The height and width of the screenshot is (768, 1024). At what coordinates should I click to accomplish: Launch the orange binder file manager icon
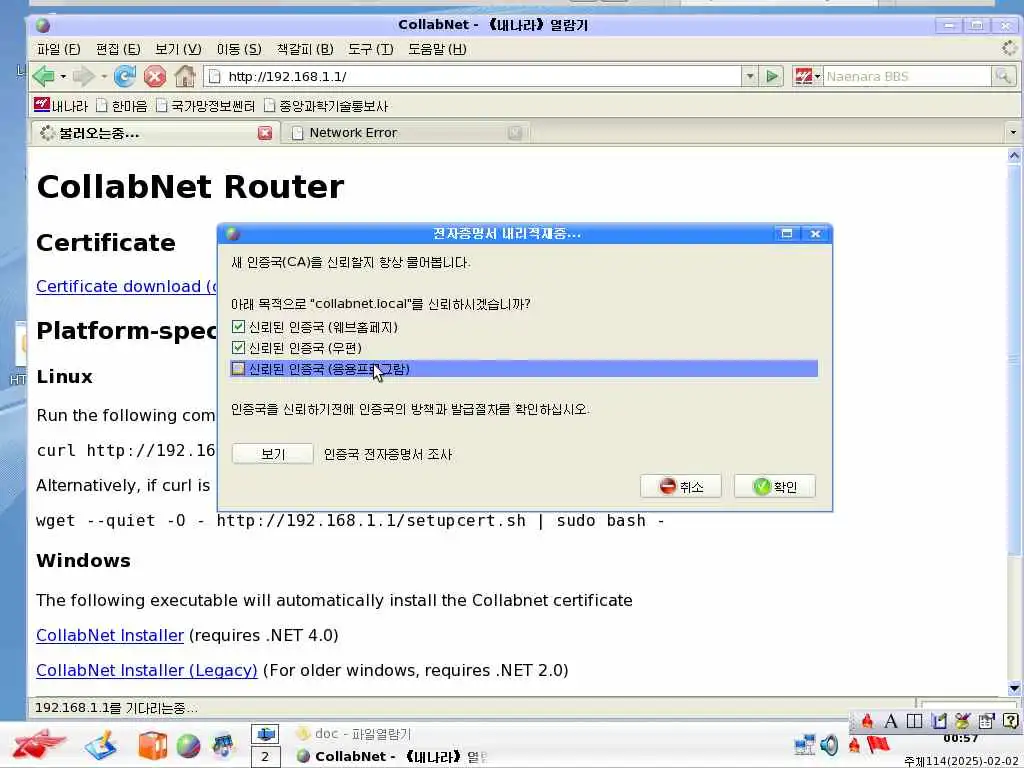coord(152,745)
